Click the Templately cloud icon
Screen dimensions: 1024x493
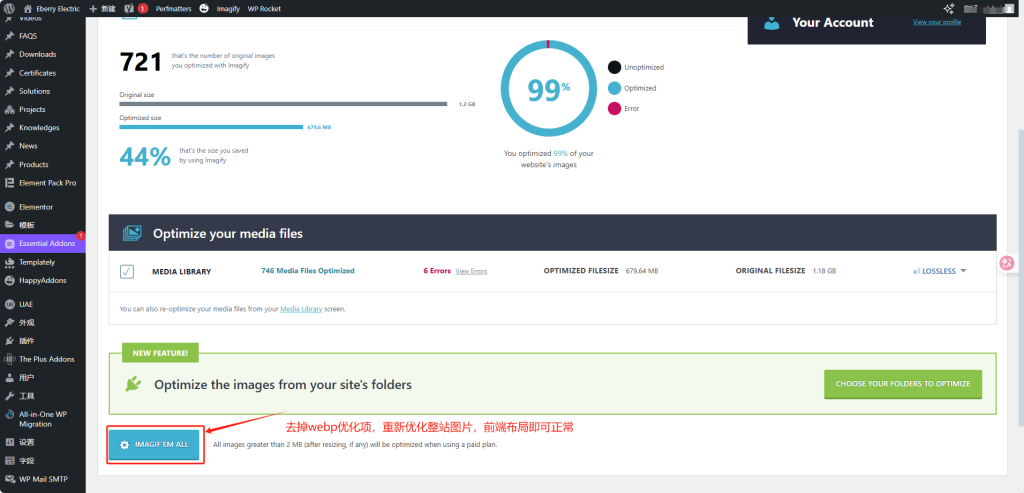9,262
